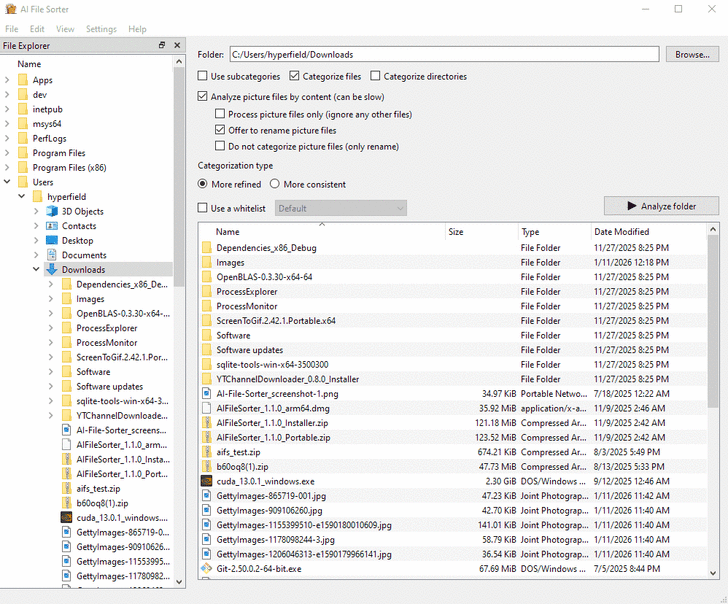Image resolution: width=728 pixels, height=604 pixels.
Task: Sort file list by Size column
Action: coord(481,231)
